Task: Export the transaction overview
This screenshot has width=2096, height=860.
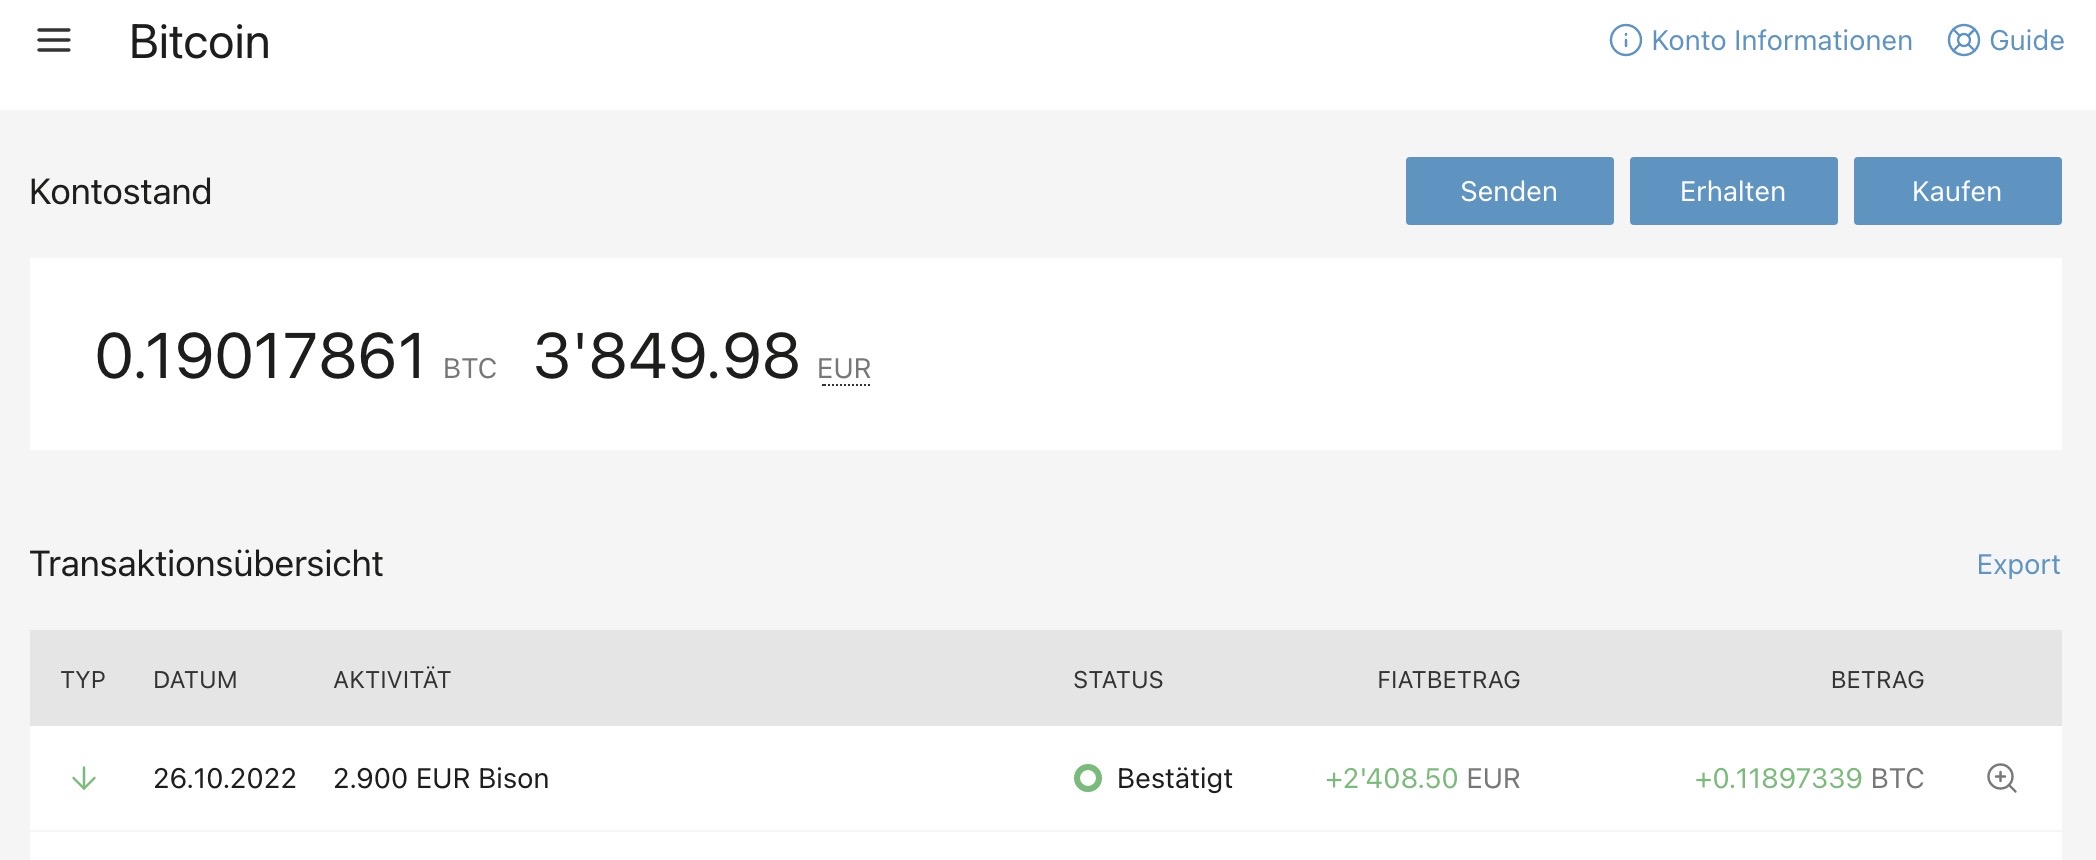Action: coord(2018,565)
